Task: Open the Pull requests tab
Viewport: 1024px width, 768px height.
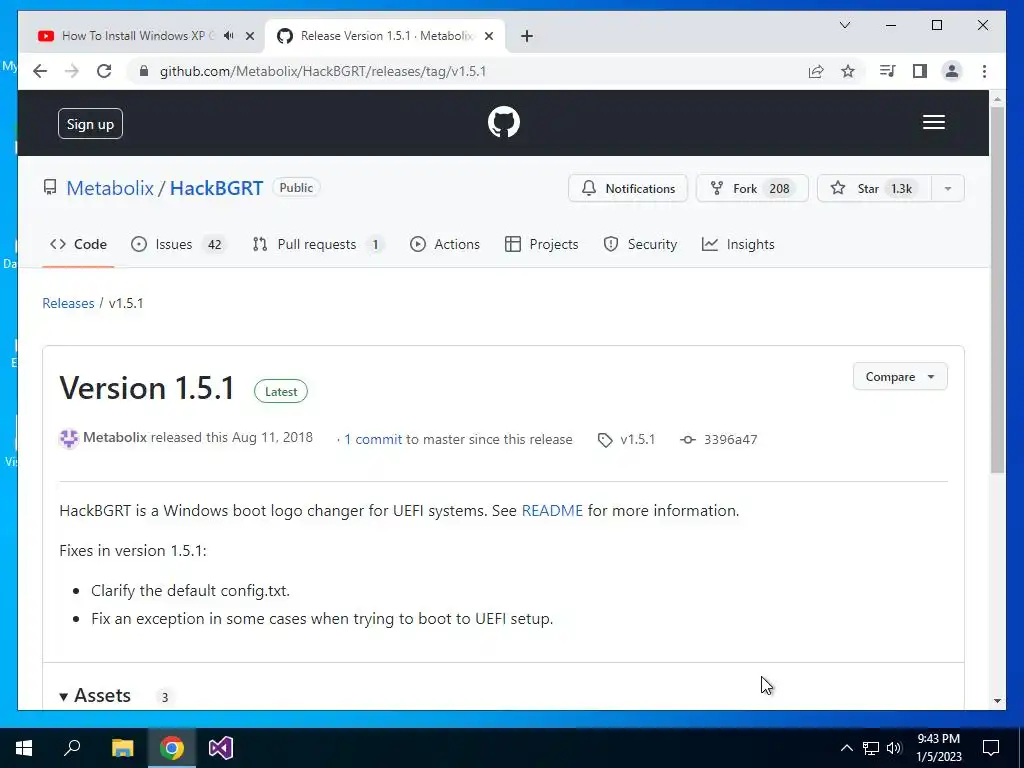Action: pyautogui.click(x=318, y=244)
